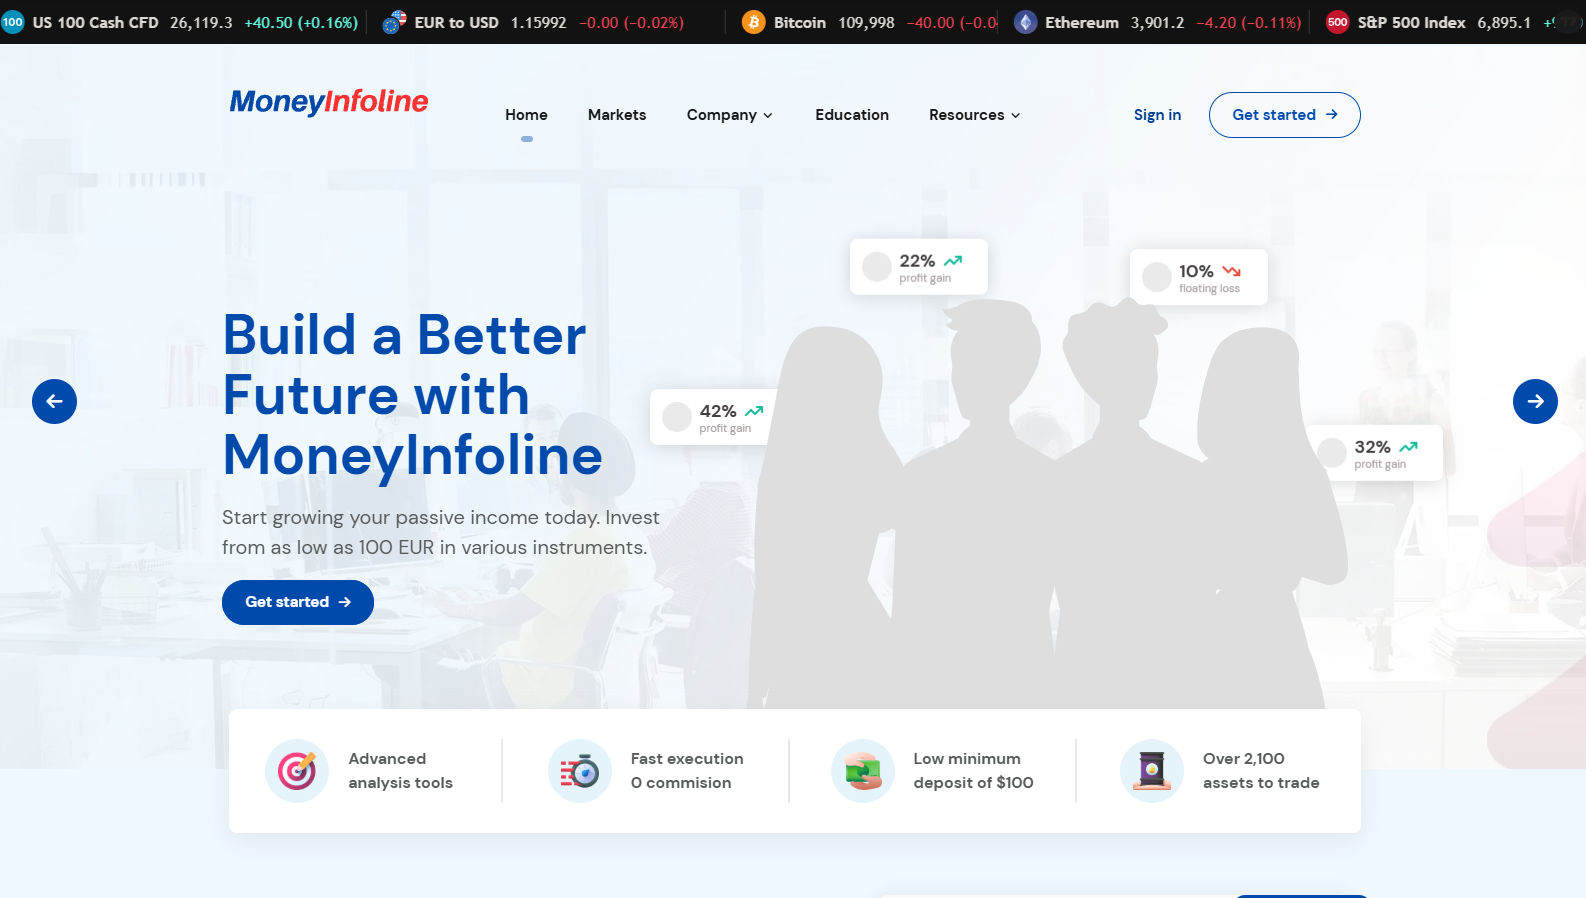Click the outlined Get started button in header
This screenshot has height=898, width=1586.
[x=1285, y=115]
